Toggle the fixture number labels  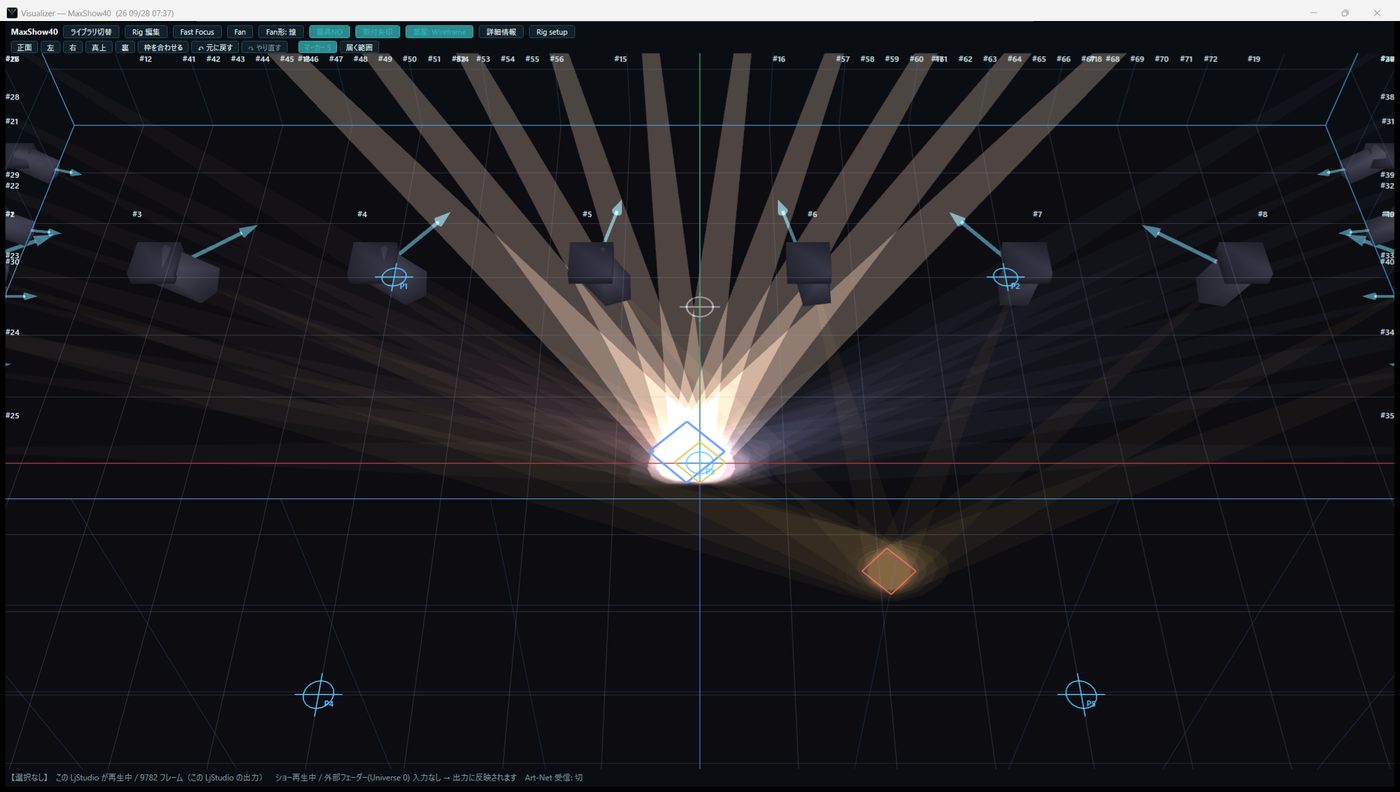(x=330, y=32)
